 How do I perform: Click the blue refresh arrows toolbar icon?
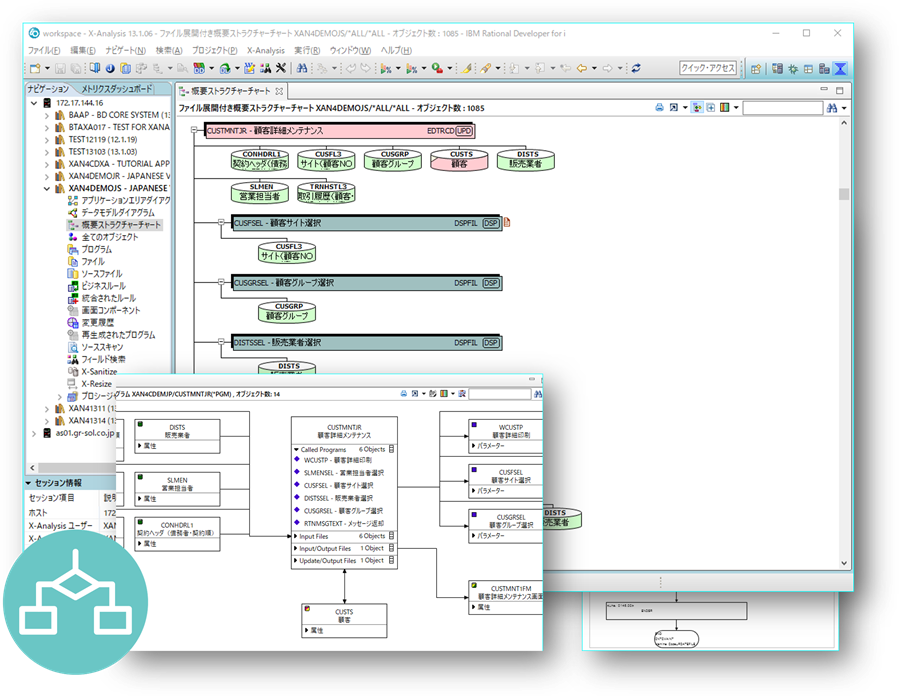636,68
